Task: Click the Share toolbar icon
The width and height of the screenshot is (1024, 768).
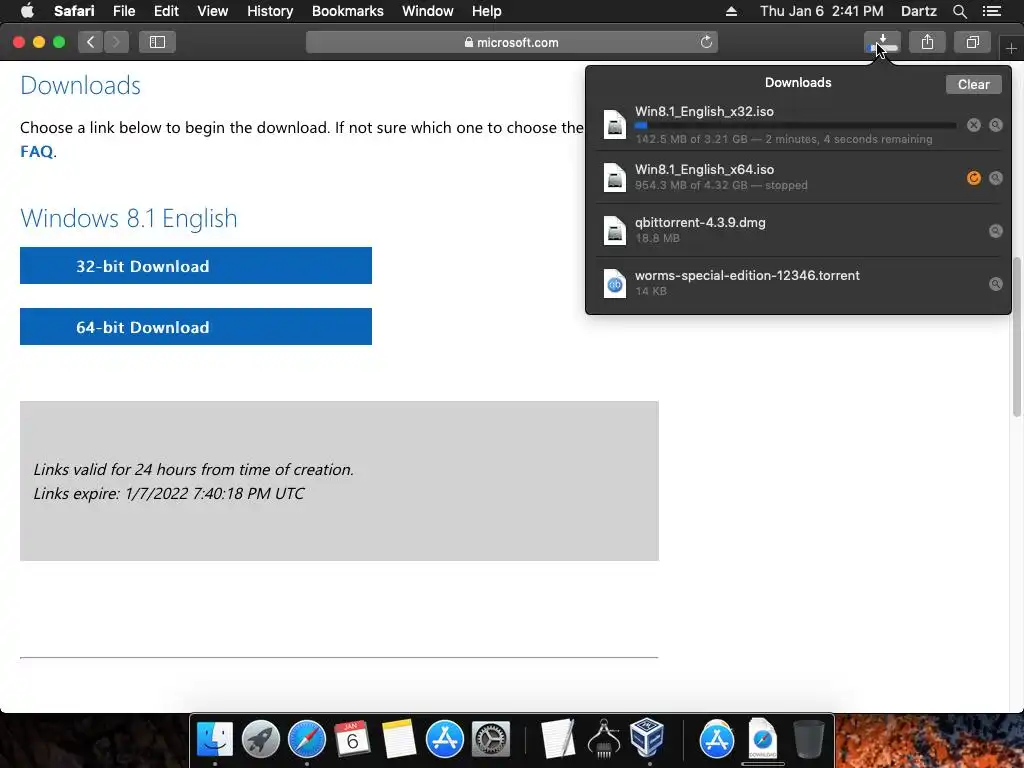Action: (927, 42)
